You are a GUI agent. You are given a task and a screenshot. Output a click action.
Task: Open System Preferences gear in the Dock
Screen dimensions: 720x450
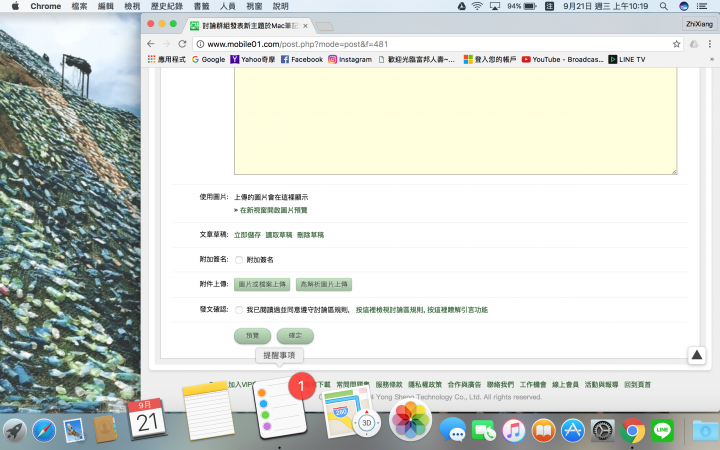(x=602, y=431)
